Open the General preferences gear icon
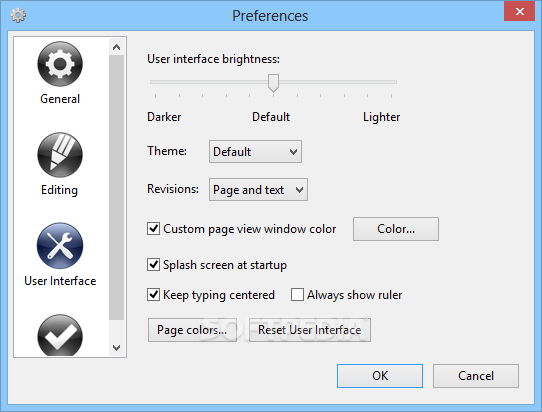 (x=60, y=64)
